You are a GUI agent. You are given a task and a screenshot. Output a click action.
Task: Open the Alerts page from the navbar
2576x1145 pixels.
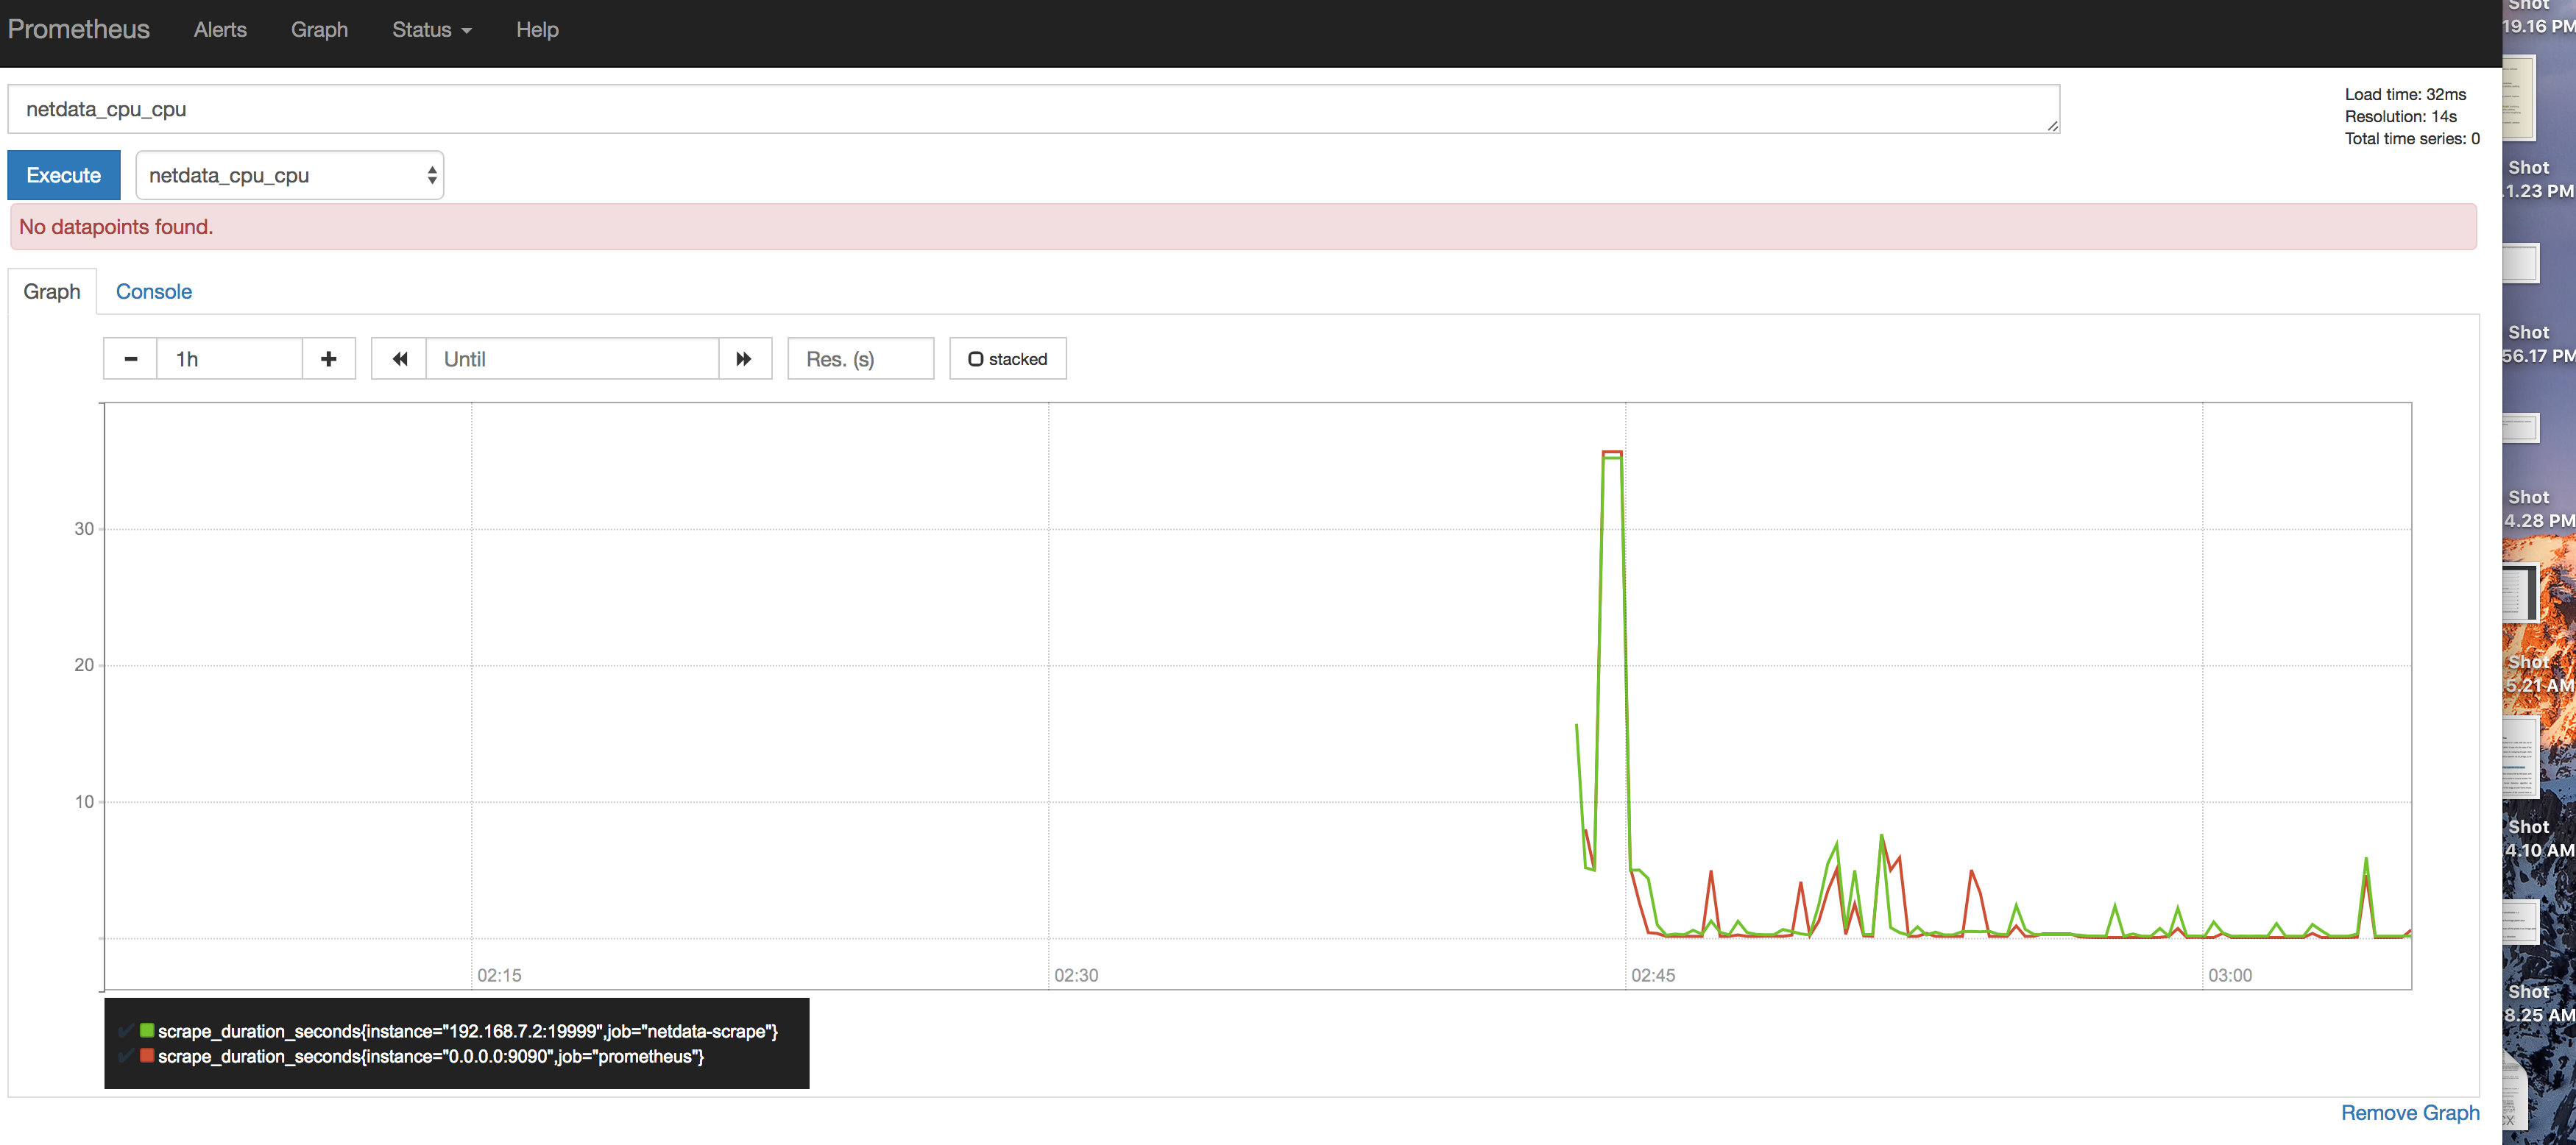[219, 29]
